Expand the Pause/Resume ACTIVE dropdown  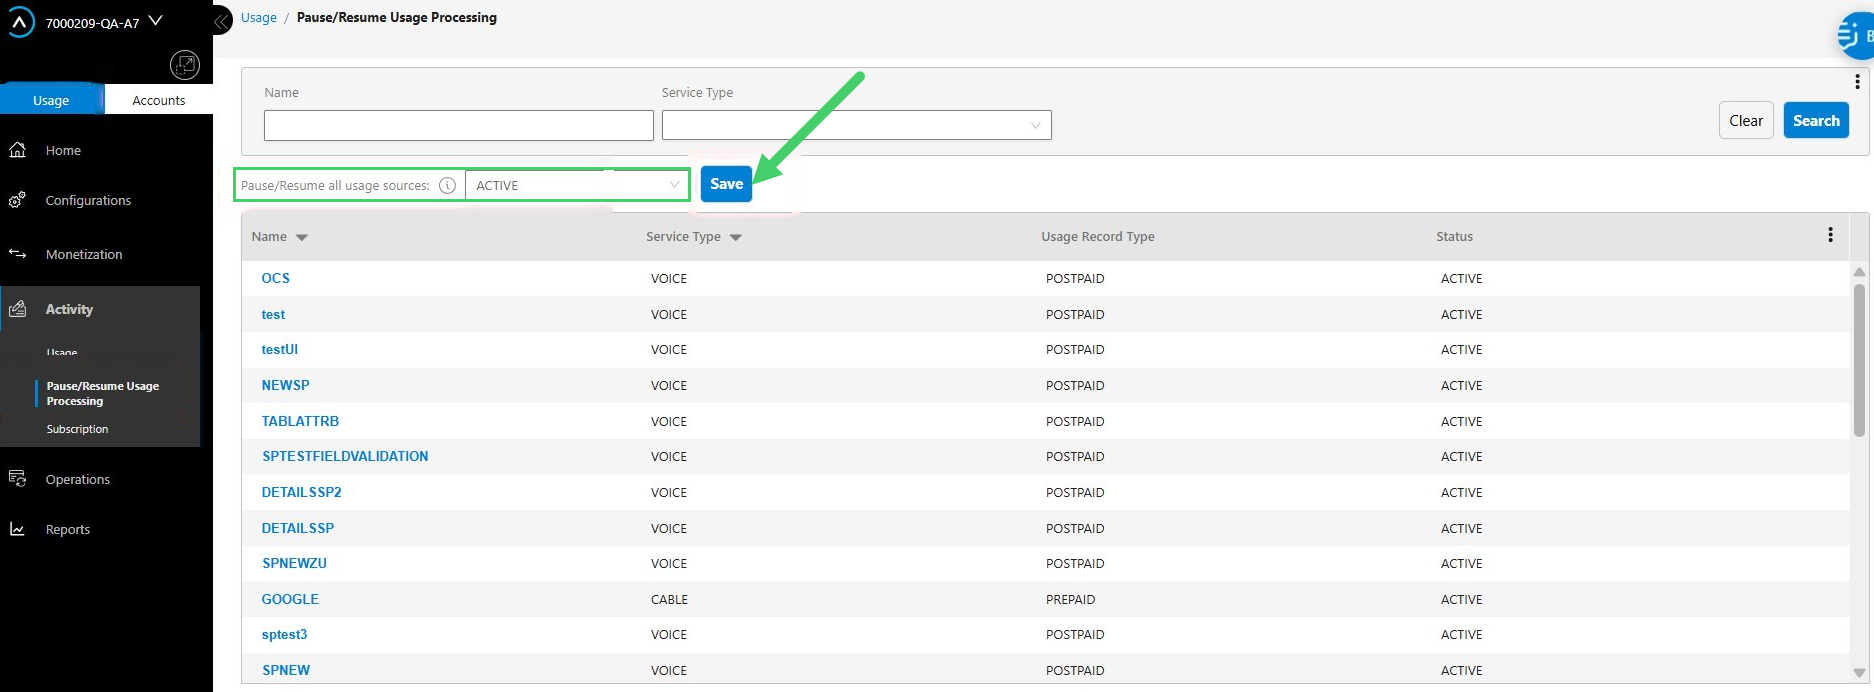tap(577, 185)
